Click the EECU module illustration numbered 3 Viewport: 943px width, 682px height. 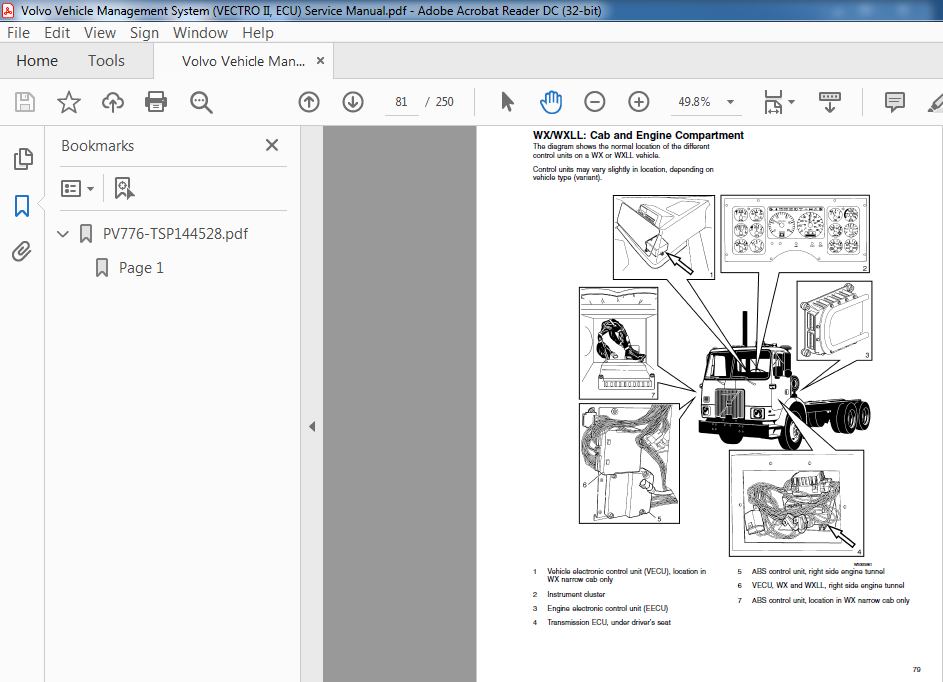click(834, 321)
